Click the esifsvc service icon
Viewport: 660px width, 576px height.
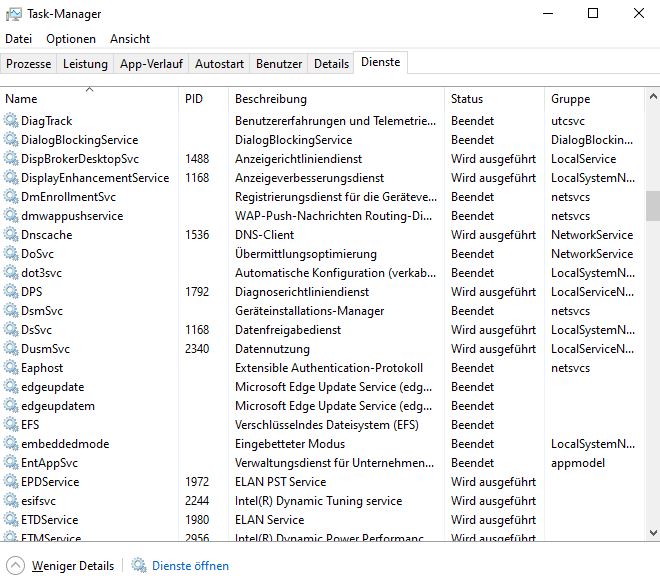coord(11,500)
